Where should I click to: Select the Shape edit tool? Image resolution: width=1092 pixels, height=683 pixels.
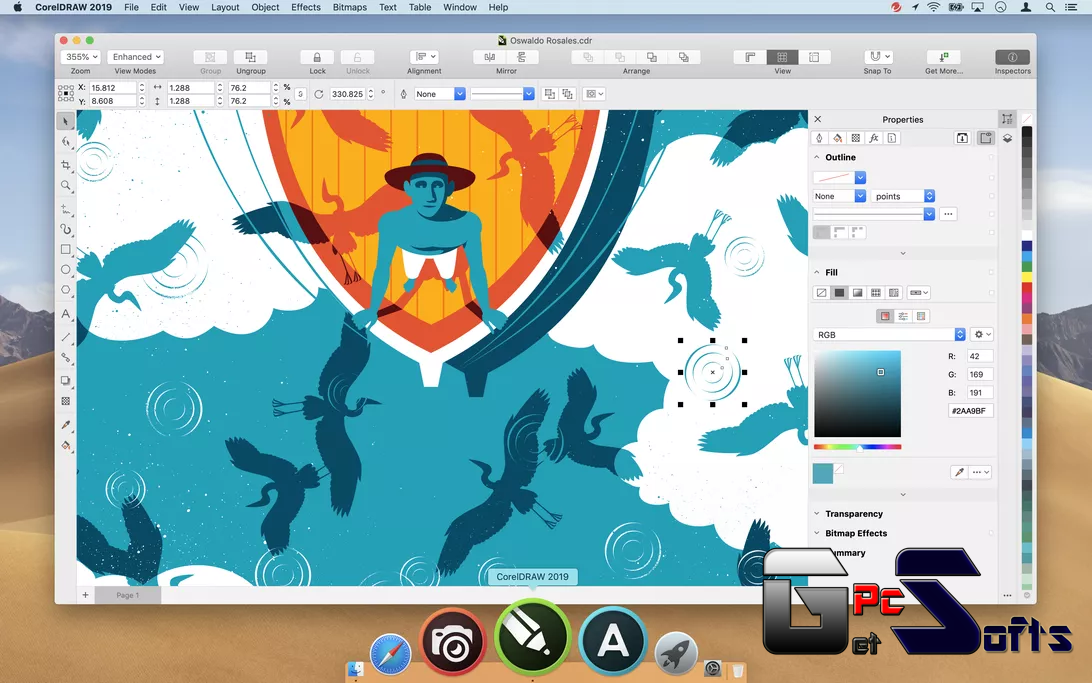click(x=65, y=143)
